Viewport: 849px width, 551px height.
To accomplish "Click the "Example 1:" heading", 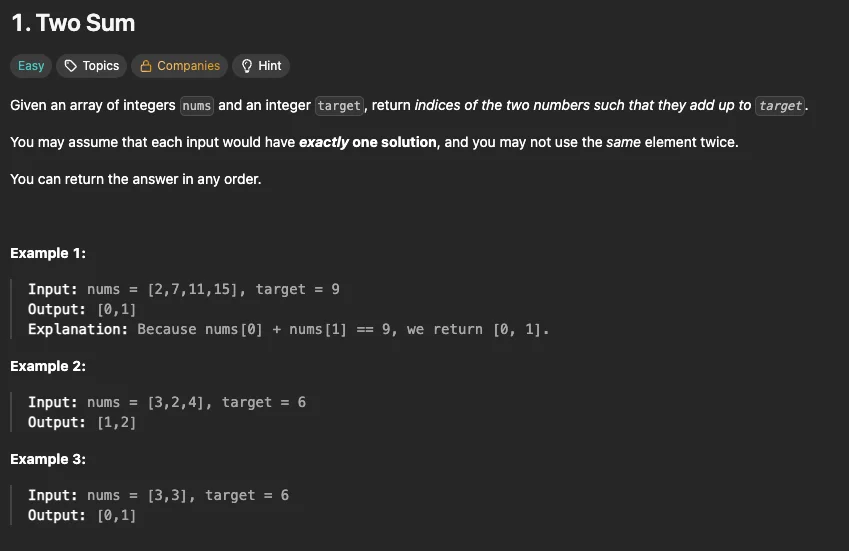I will pos(48,253).
